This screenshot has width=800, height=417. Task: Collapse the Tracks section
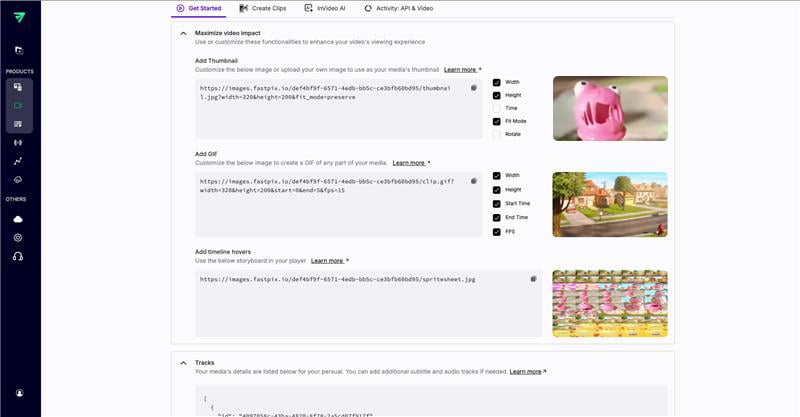[x=183, y=363]
